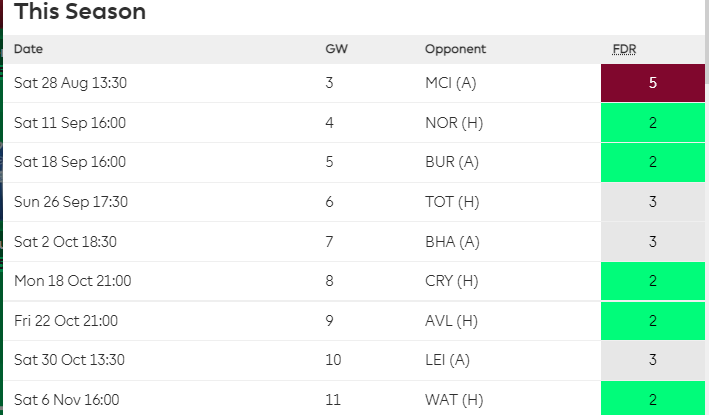Select the Sat 28 Aug 13:30 date
The height and width of the screenshot is (415, 709).
70,83
